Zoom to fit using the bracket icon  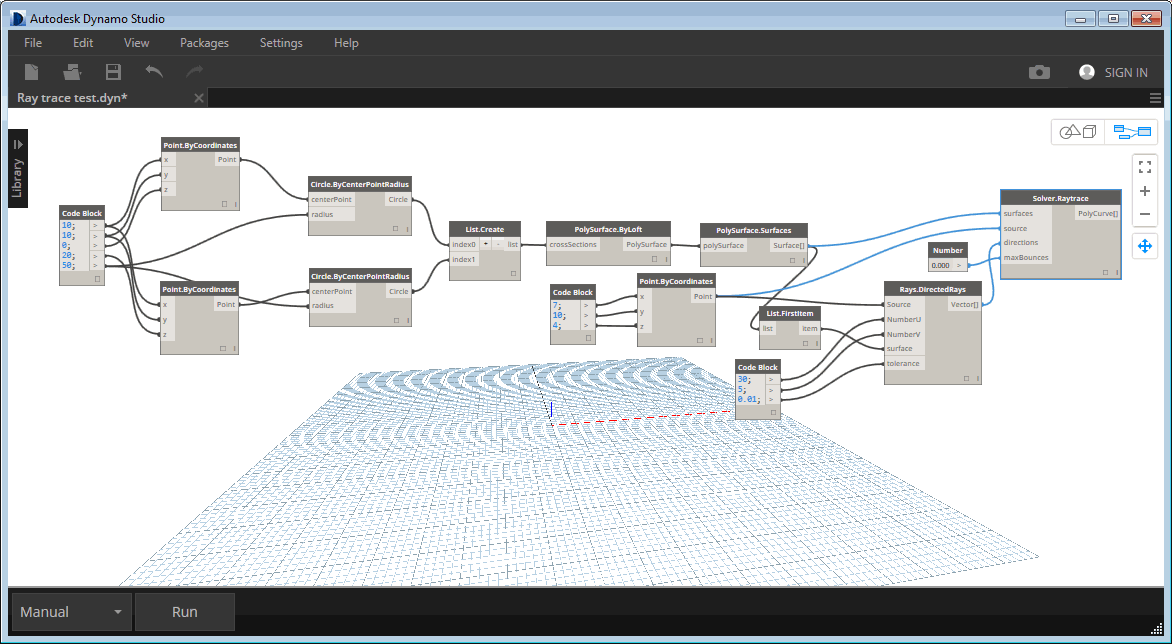(1144, 167)
